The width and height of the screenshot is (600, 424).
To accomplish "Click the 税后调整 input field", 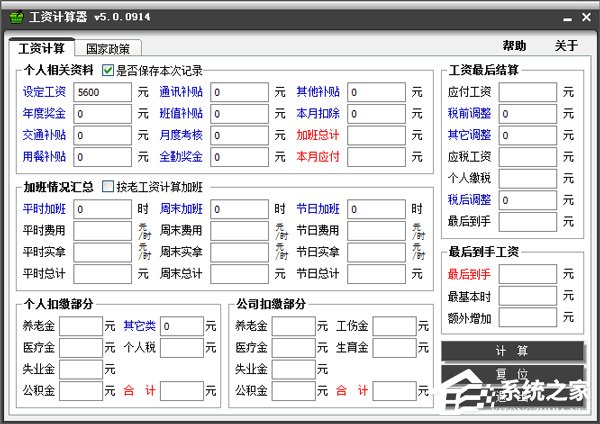I will click(528, 201).
